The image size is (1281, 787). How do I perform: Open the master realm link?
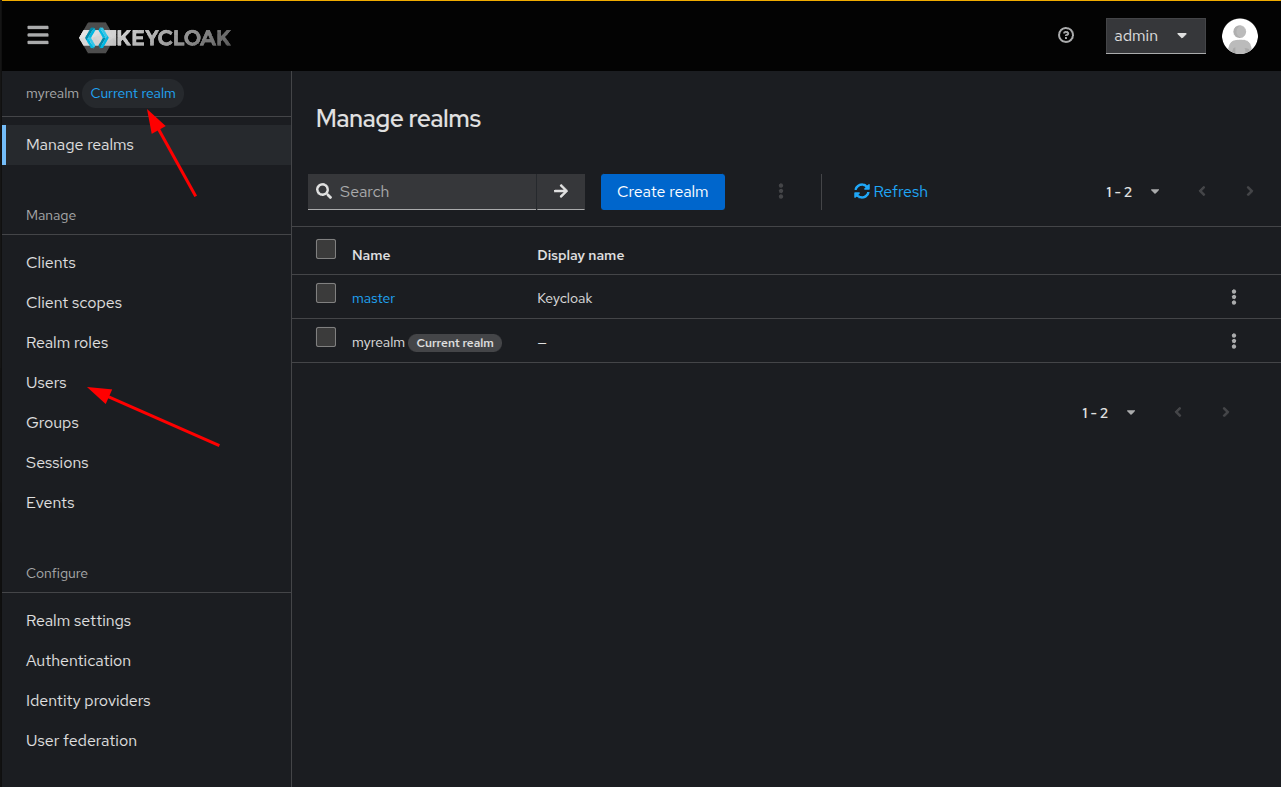373,298
